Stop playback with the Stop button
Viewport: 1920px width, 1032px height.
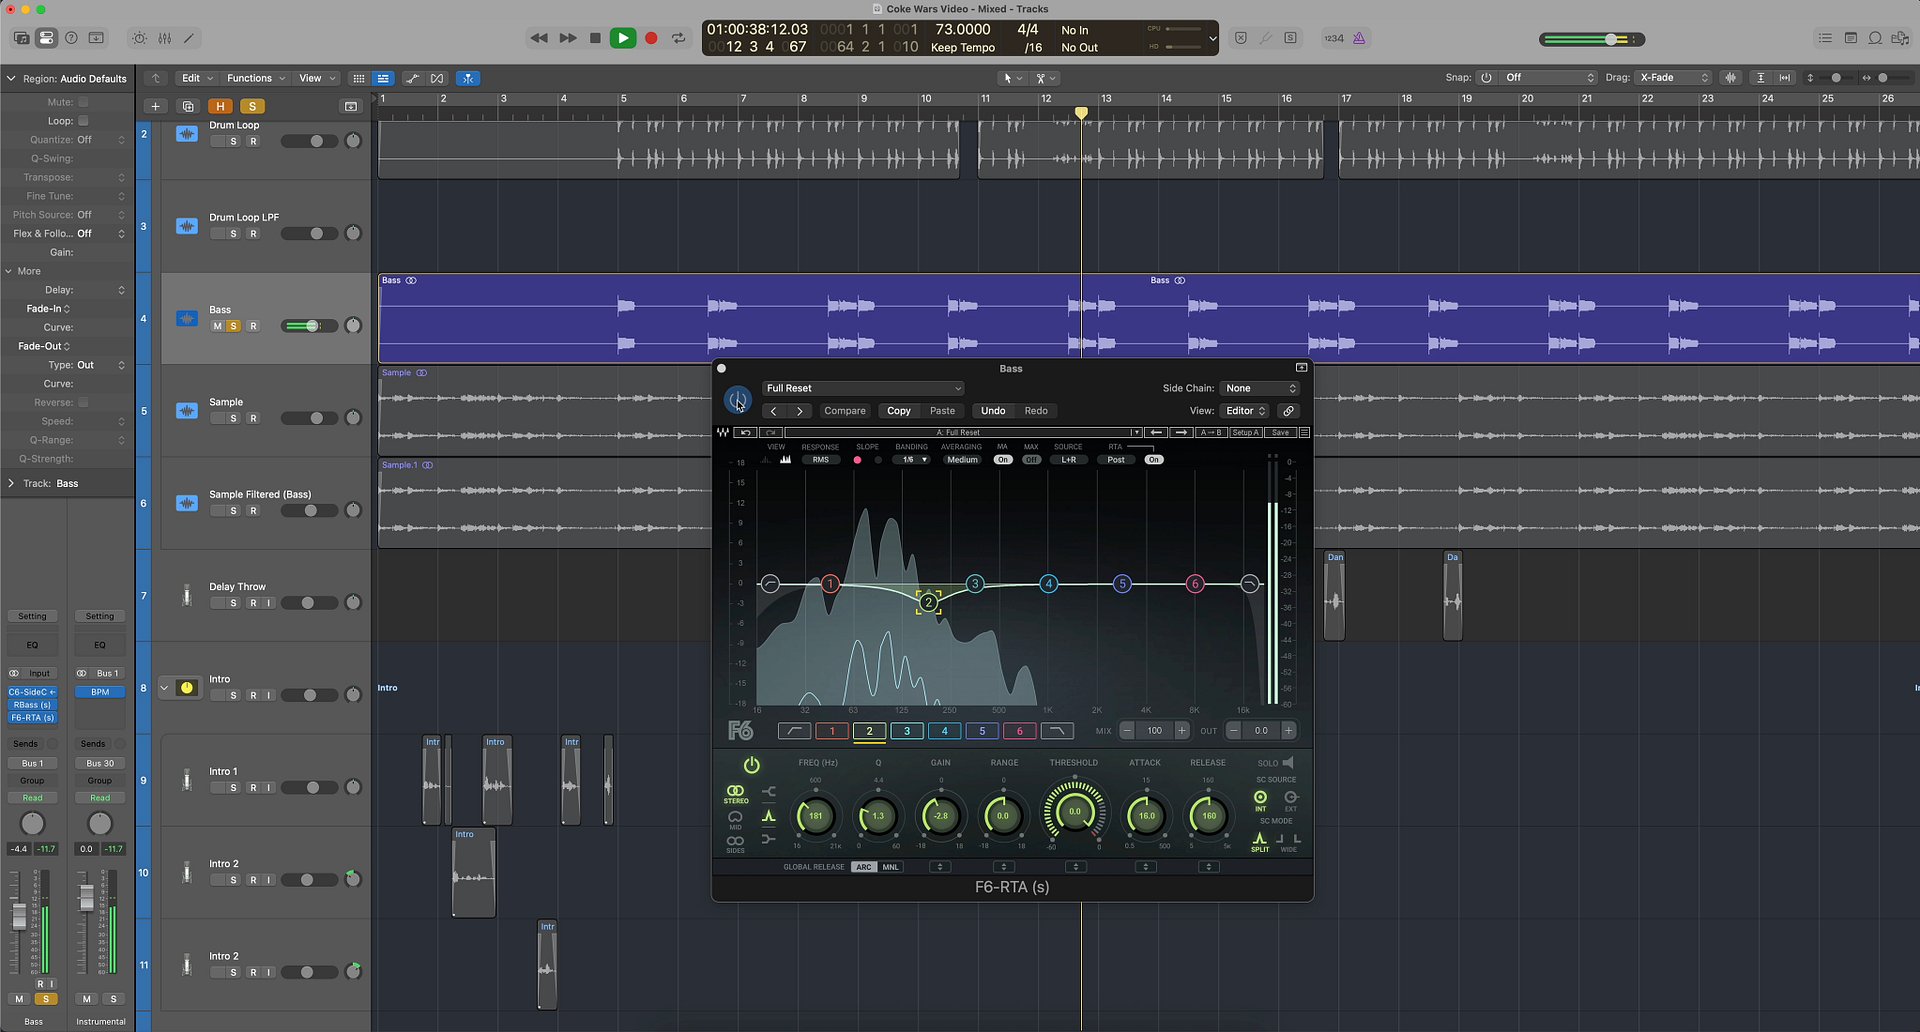coord(595,38)
